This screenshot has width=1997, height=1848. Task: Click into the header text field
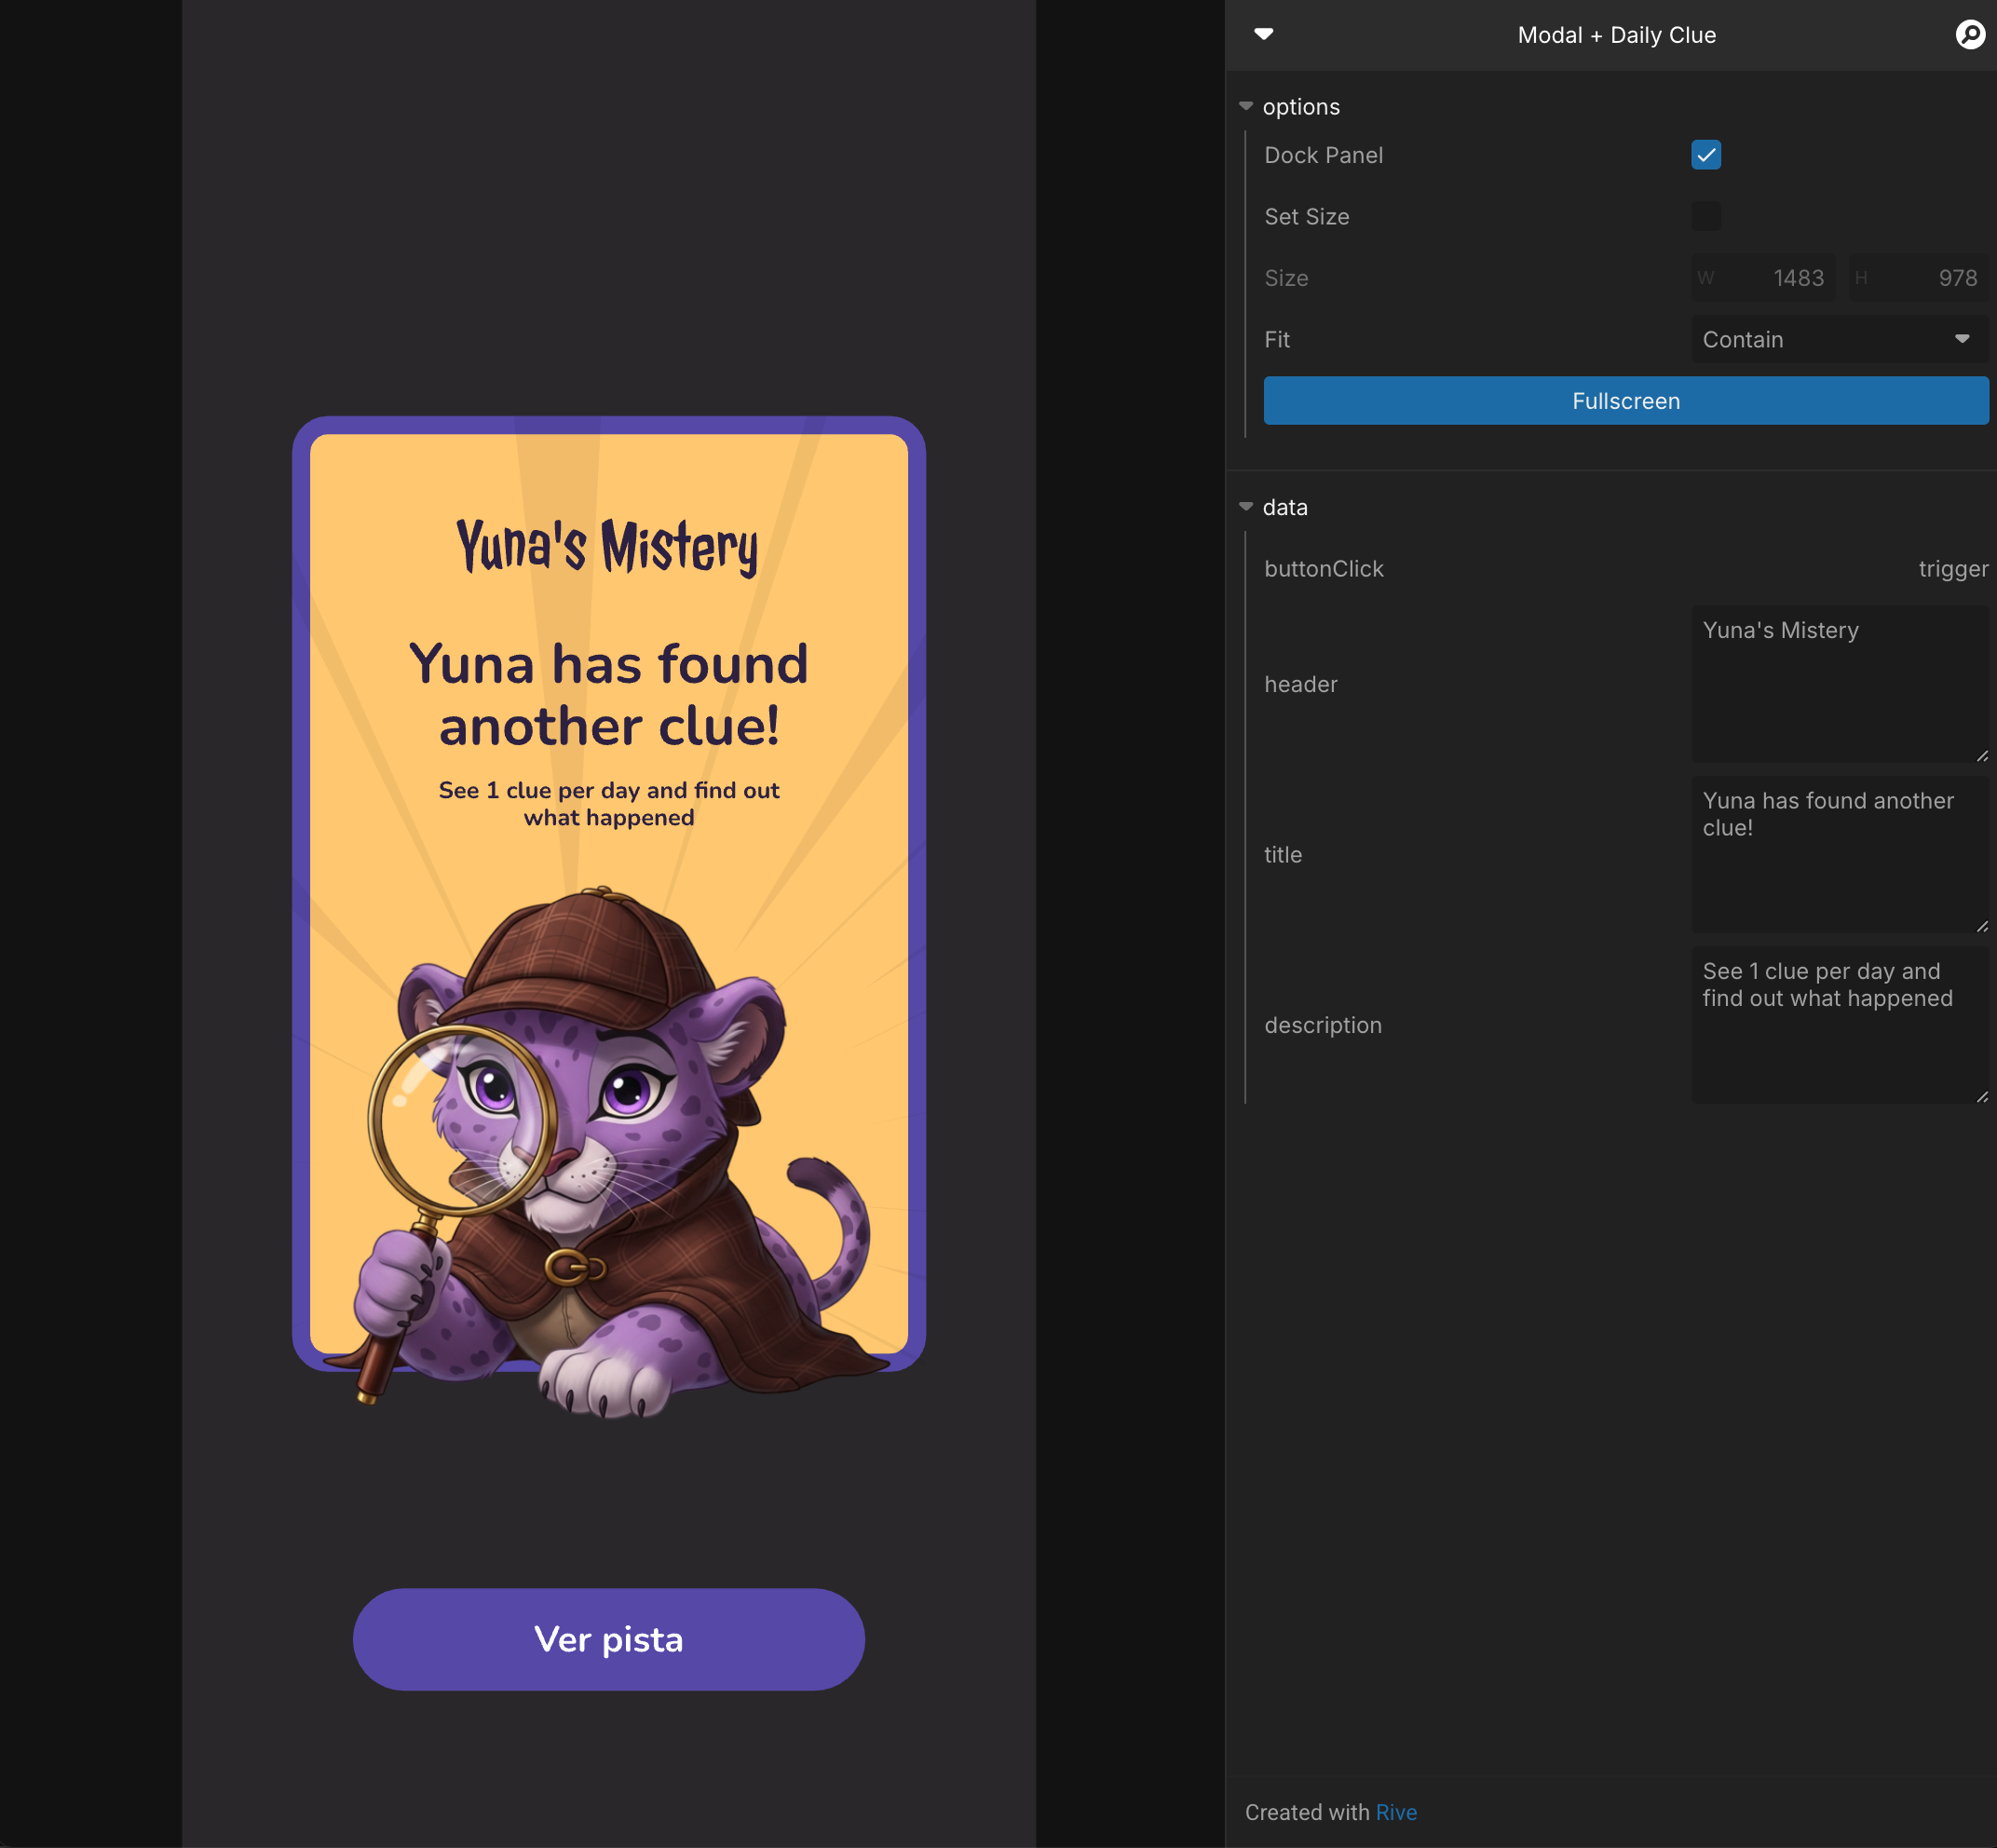(1838, 684)
